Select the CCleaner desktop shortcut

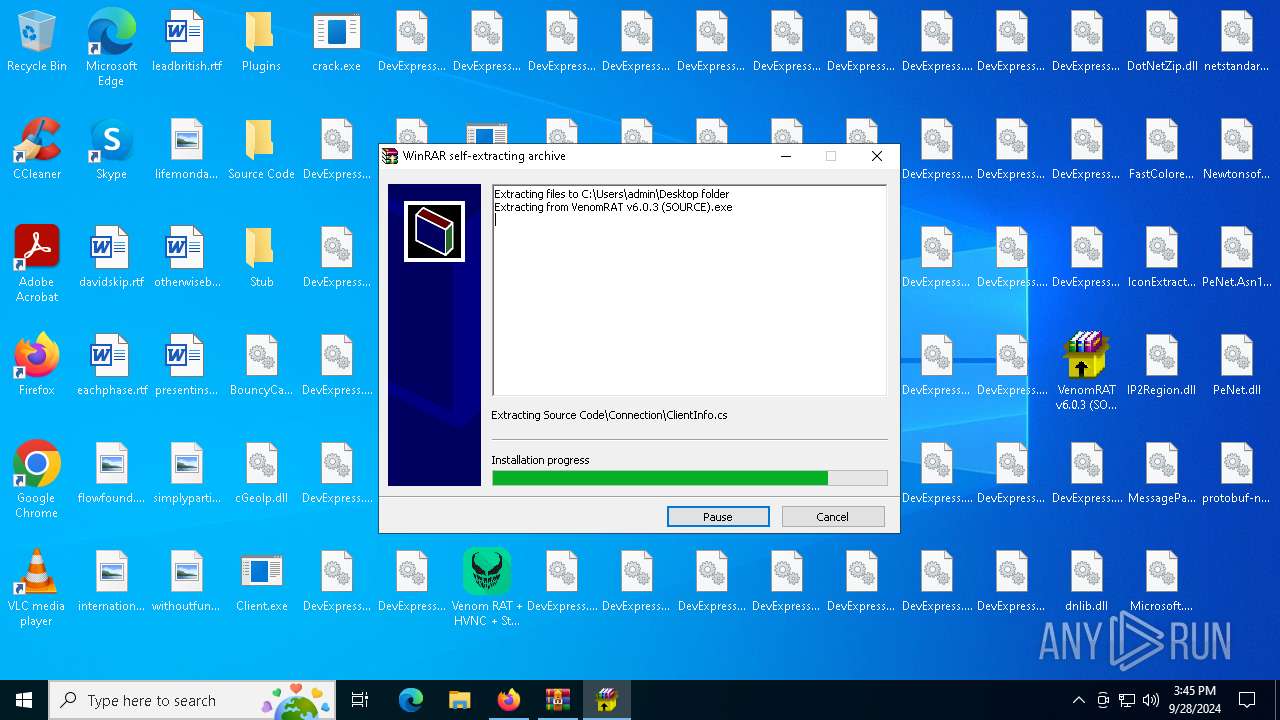pos(37,149)
